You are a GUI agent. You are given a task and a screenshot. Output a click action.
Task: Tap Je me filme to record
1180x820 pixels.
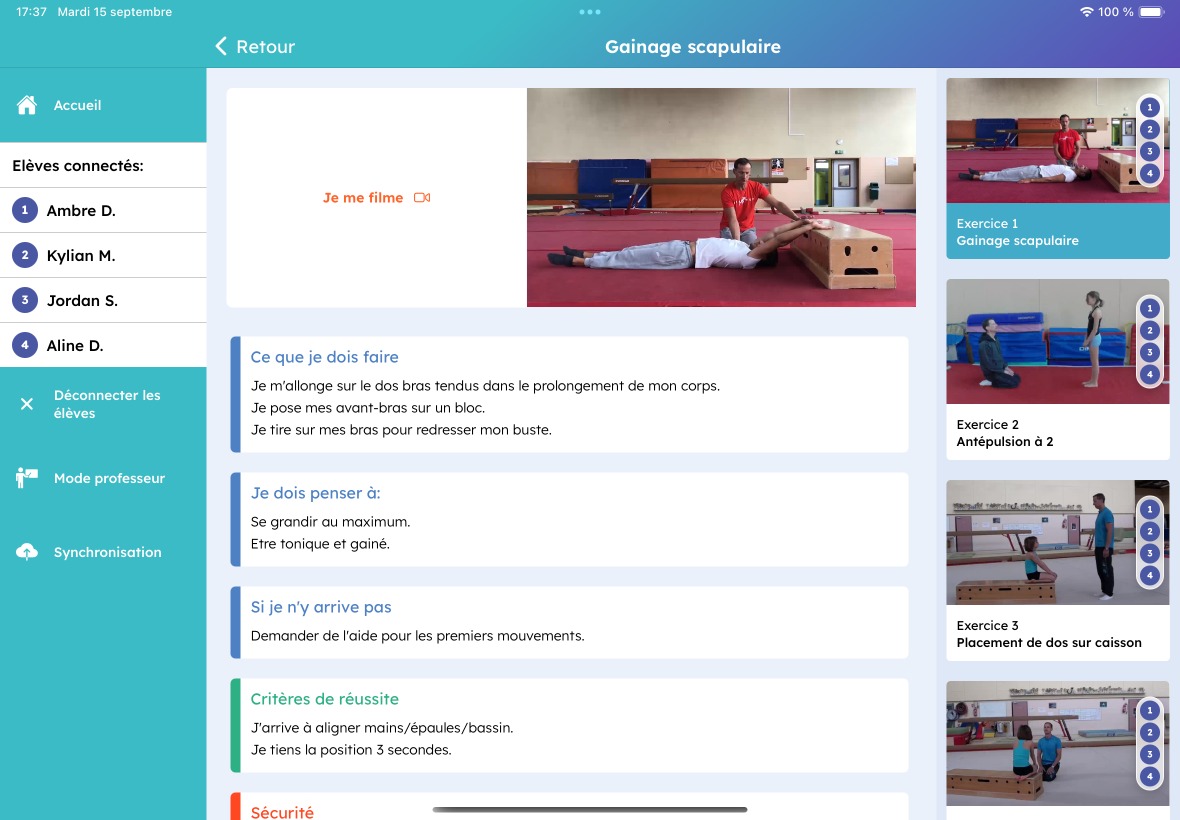coord(376,198)
